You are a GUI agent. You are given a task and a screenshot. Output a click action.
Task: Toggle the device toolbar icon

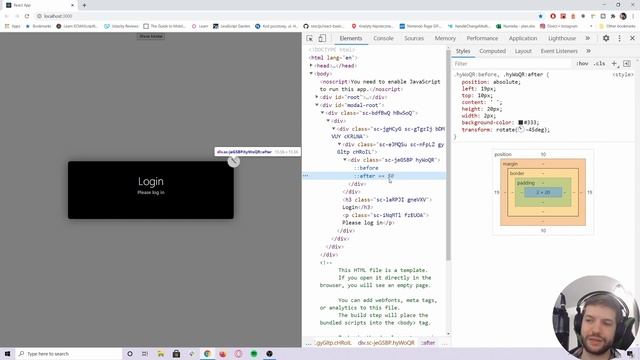pos(322,38)
